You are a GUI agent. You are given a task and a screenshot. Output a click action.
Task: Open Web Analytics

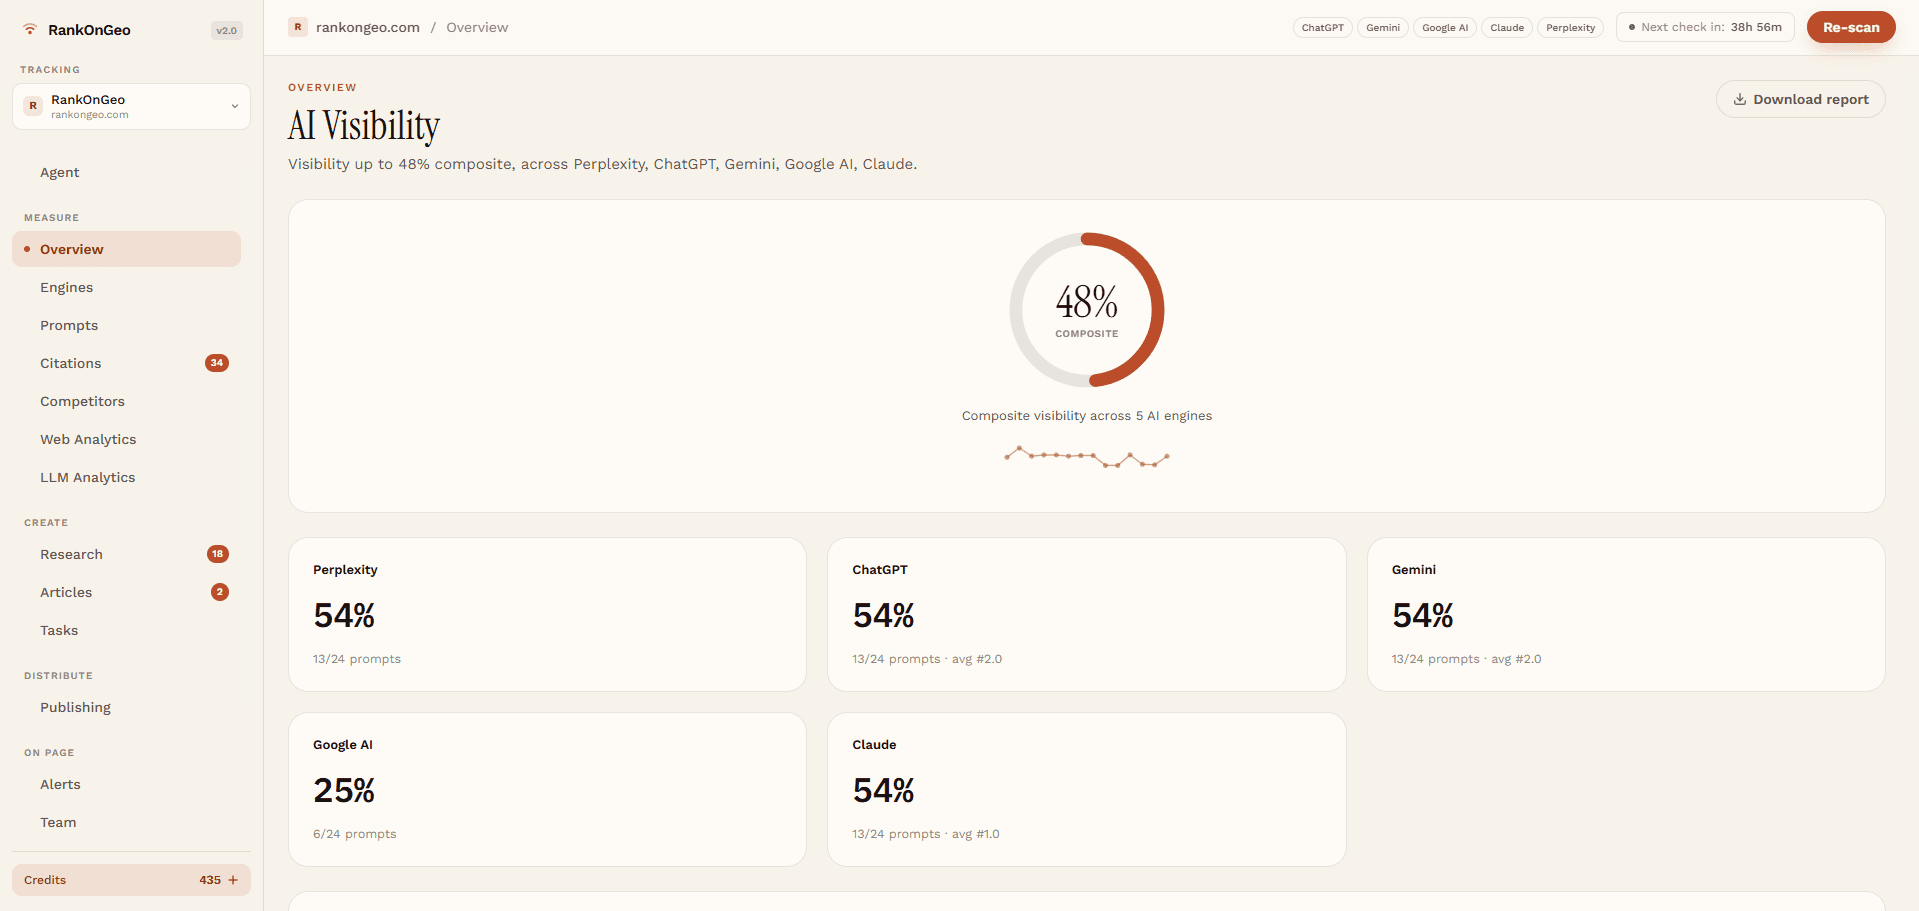(x=126, y=439)
